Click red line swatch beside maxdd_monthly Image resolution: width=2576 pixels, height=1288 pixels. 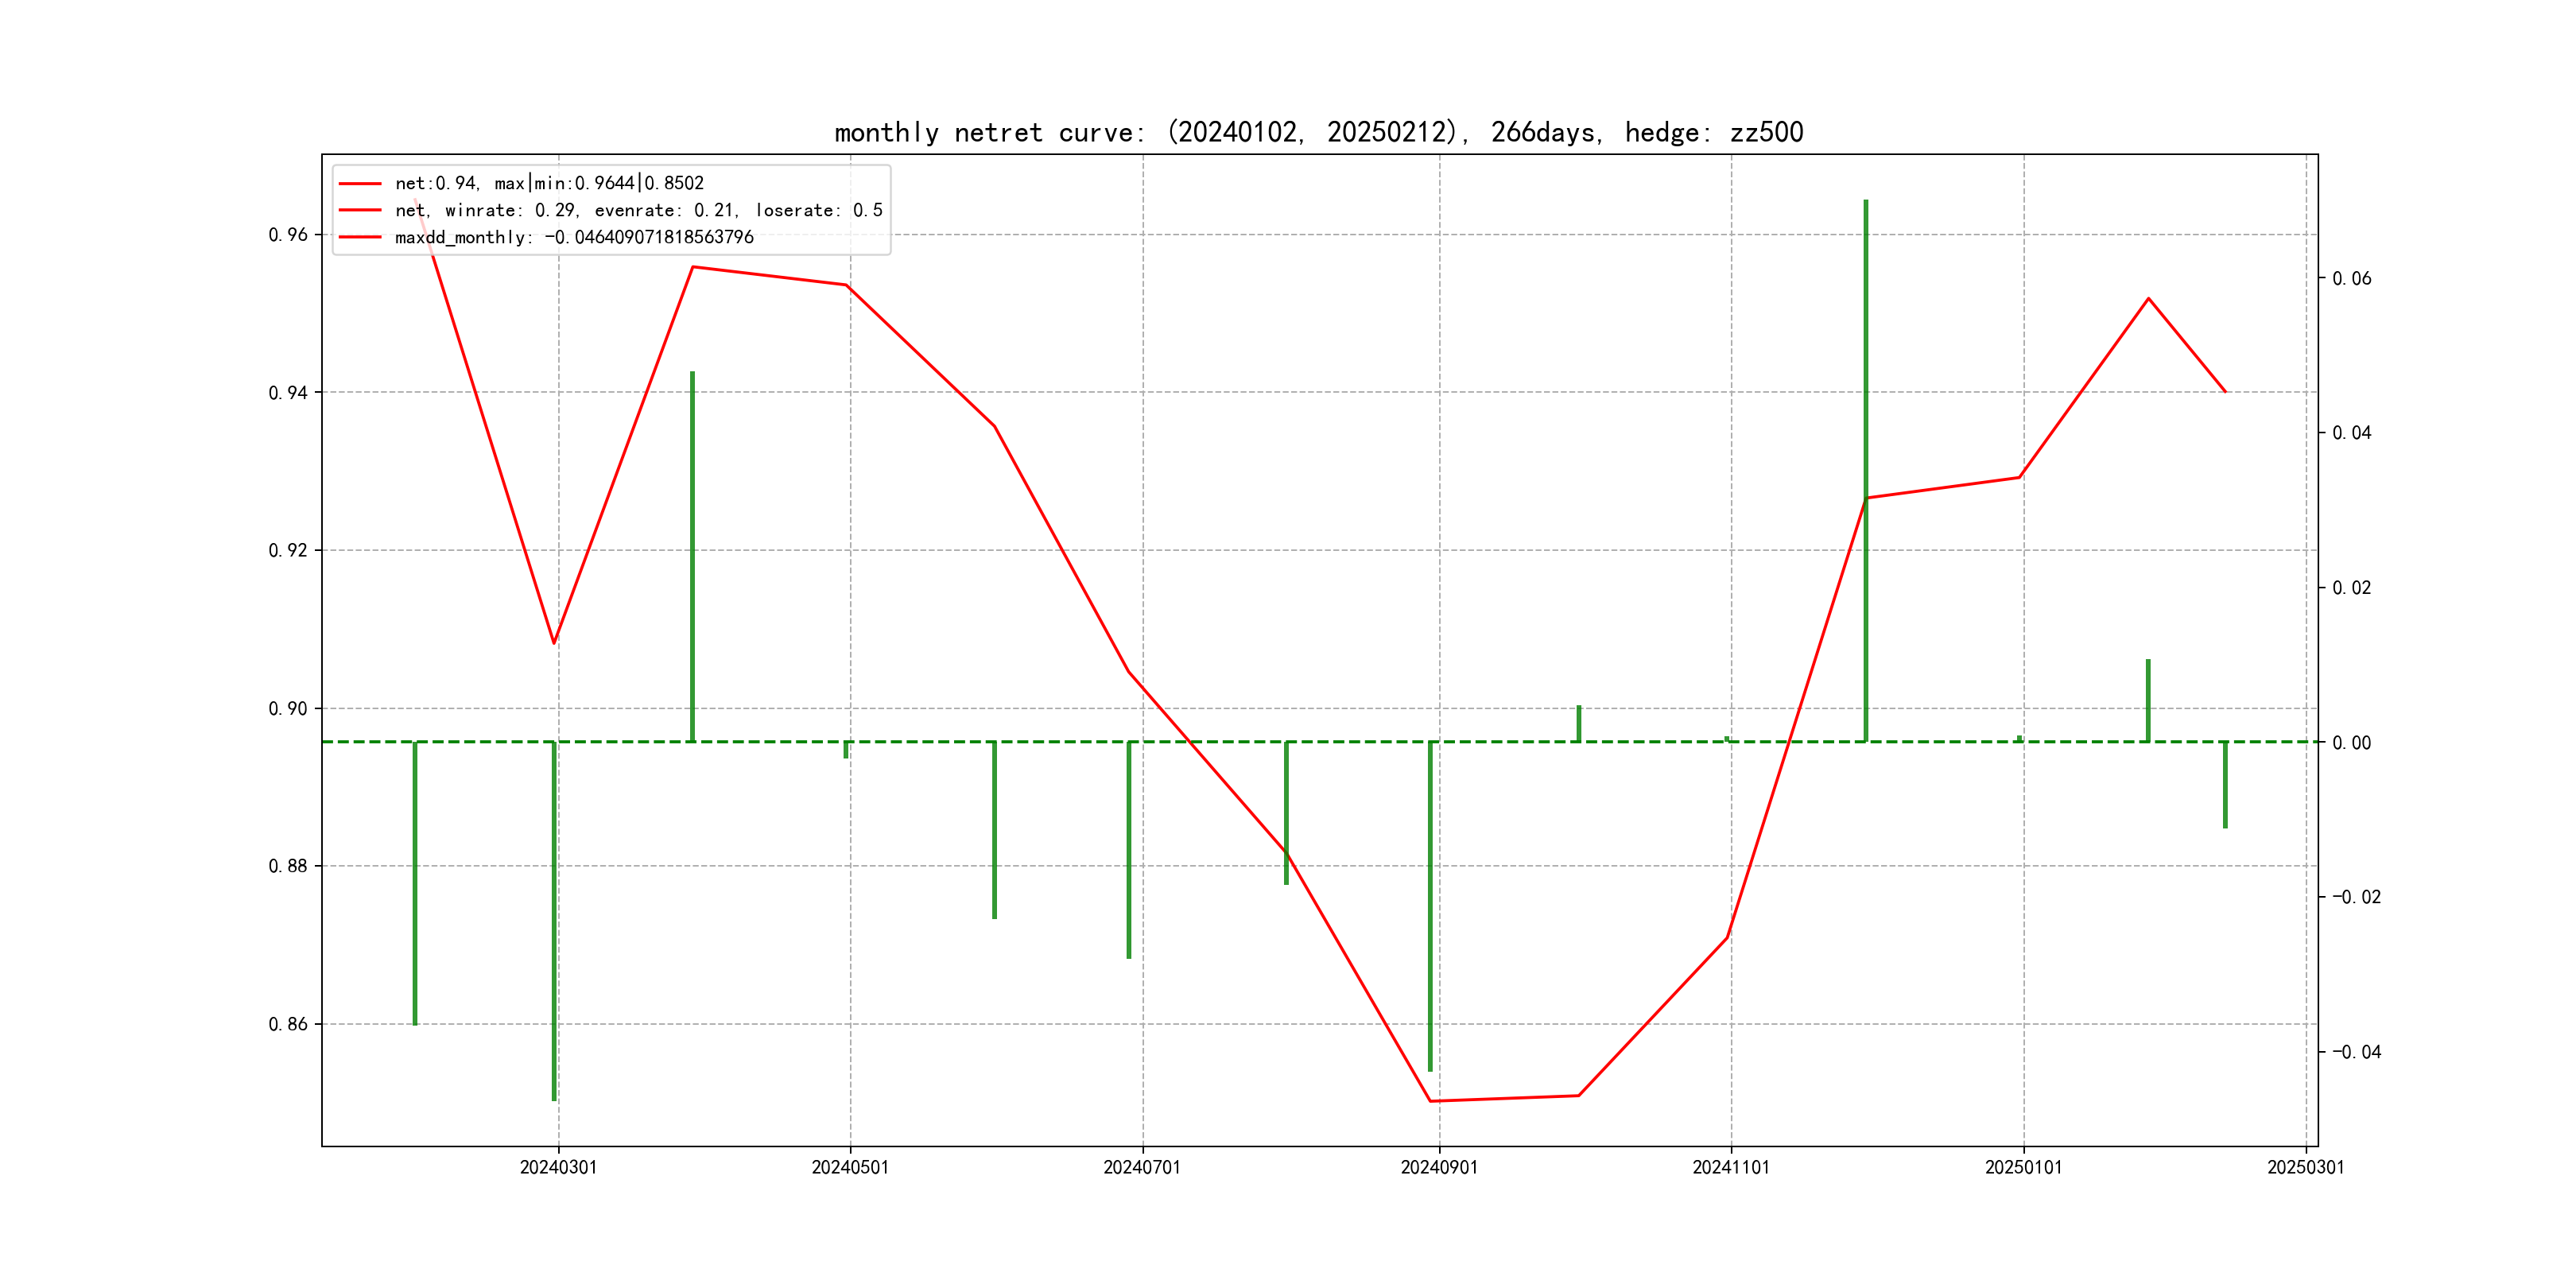360,237
